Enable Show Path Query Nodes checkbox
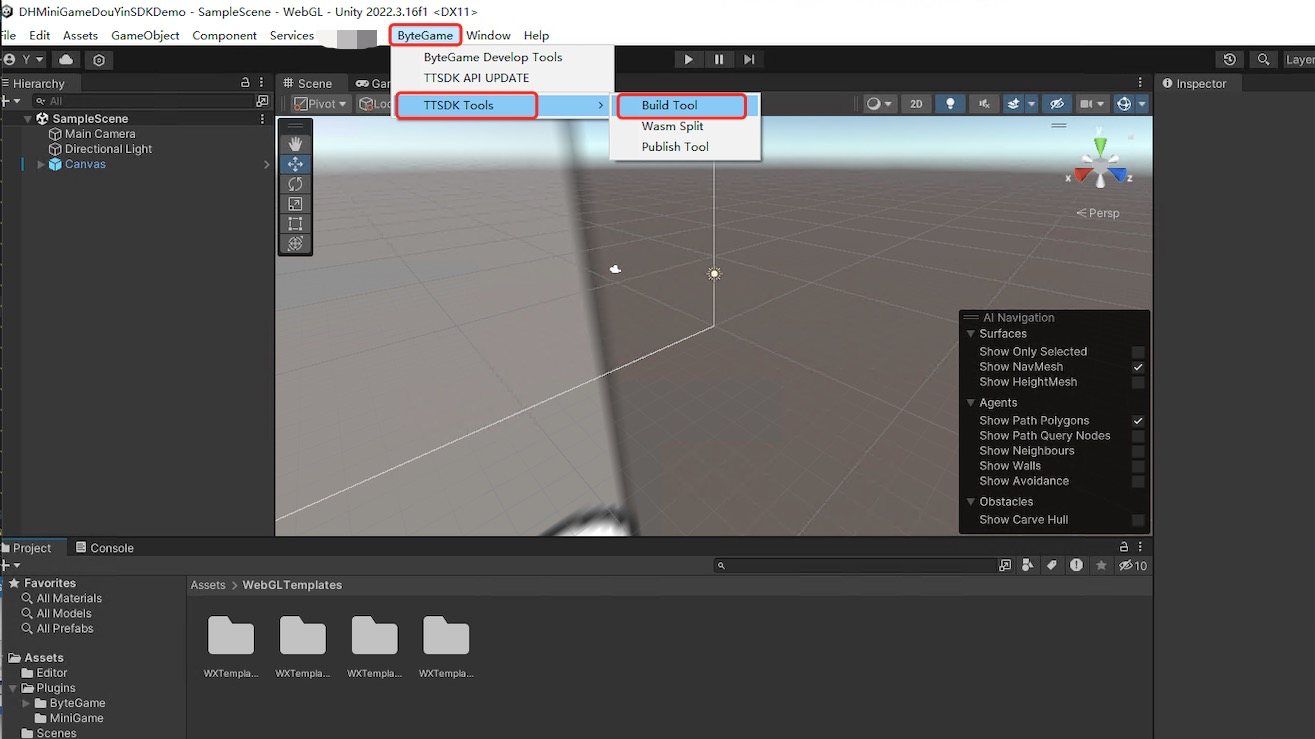The height and width of the screenshot is (739, 1315). tap(1138, 436)
